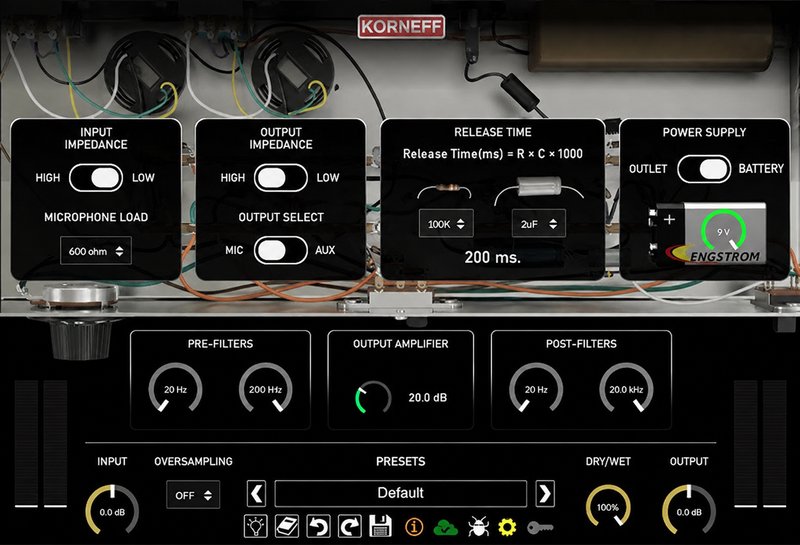The image size is (800, 545).
Task: Click the large black hardware knob
Action: pyautogui.click(x=81, y=337)
